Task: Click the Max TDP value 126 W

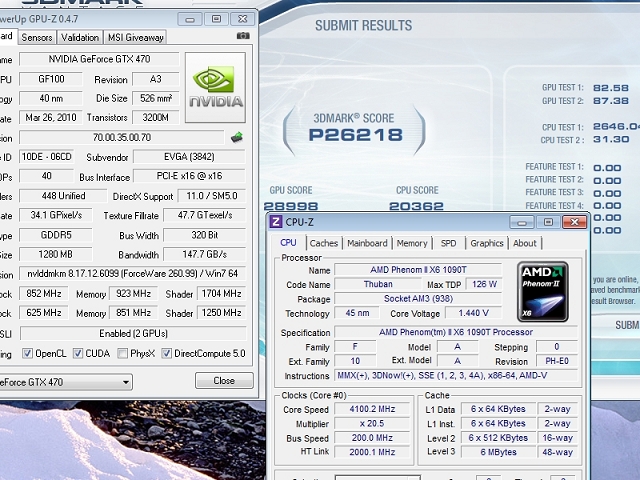Action: (484, 284)
